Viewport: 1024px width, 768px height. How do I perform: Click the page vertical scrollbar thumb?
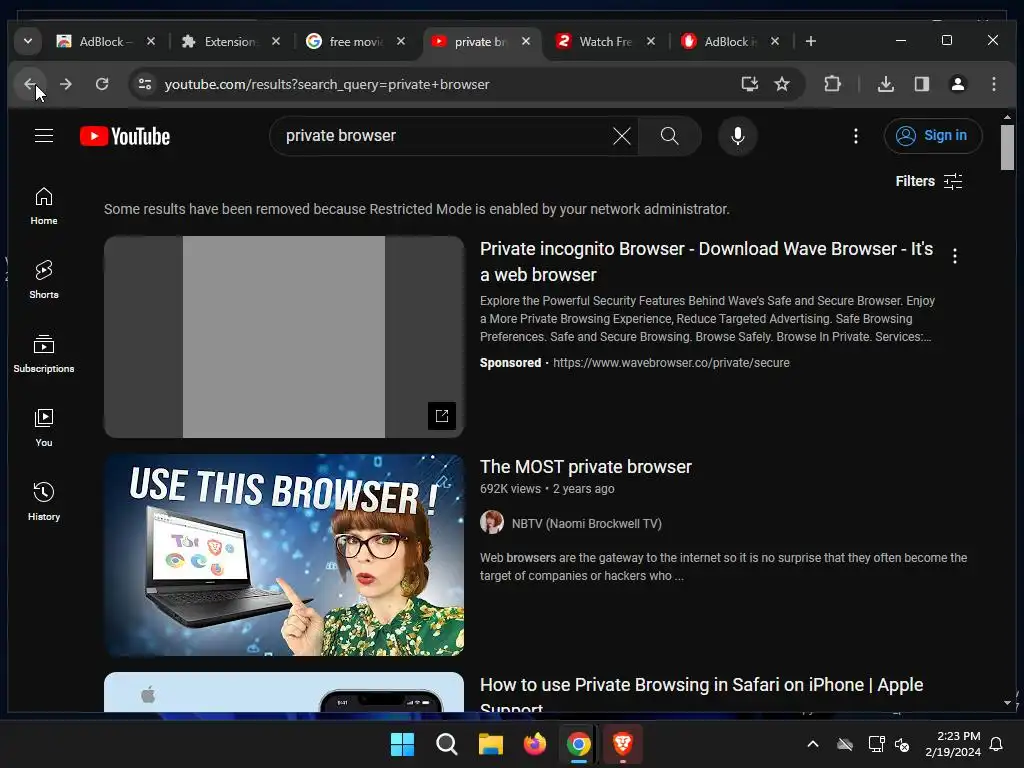(1007, 147)
